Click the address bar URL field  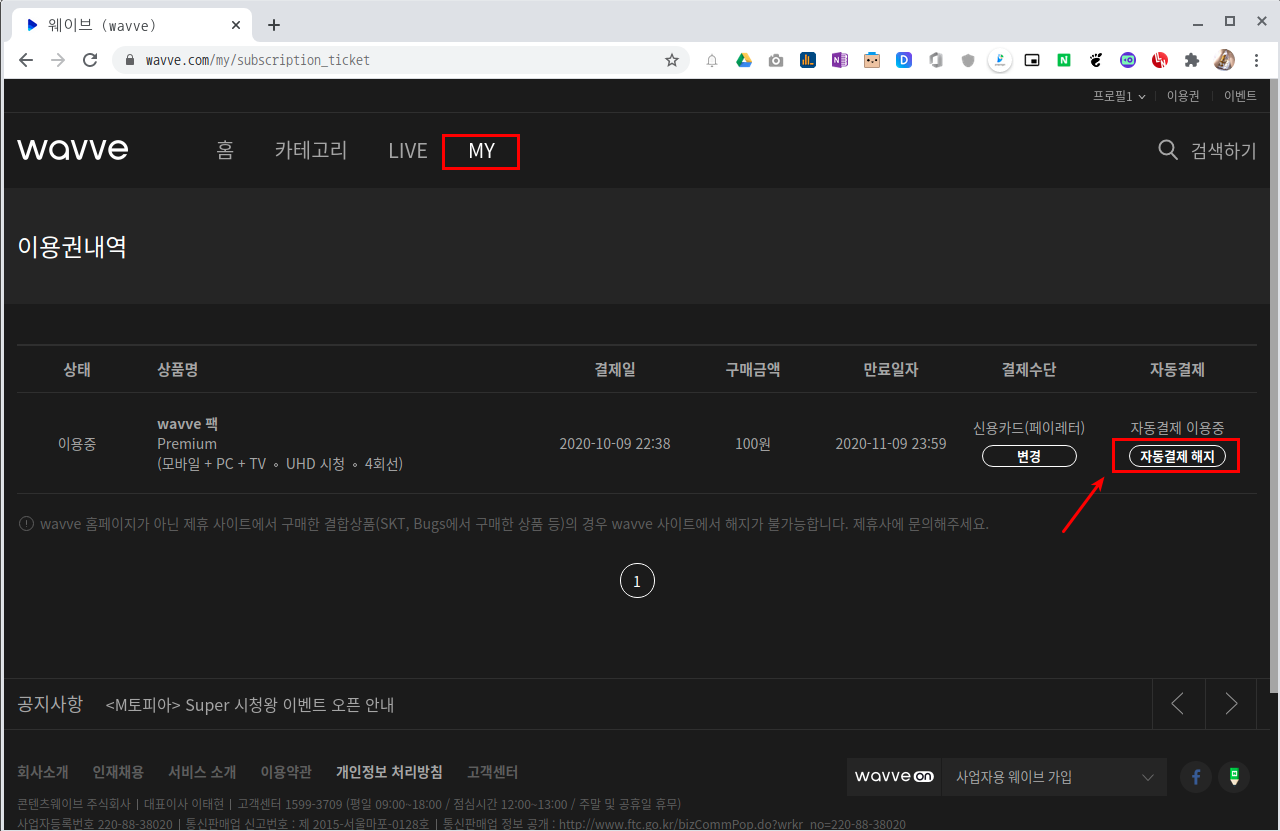tap(400, 60)
